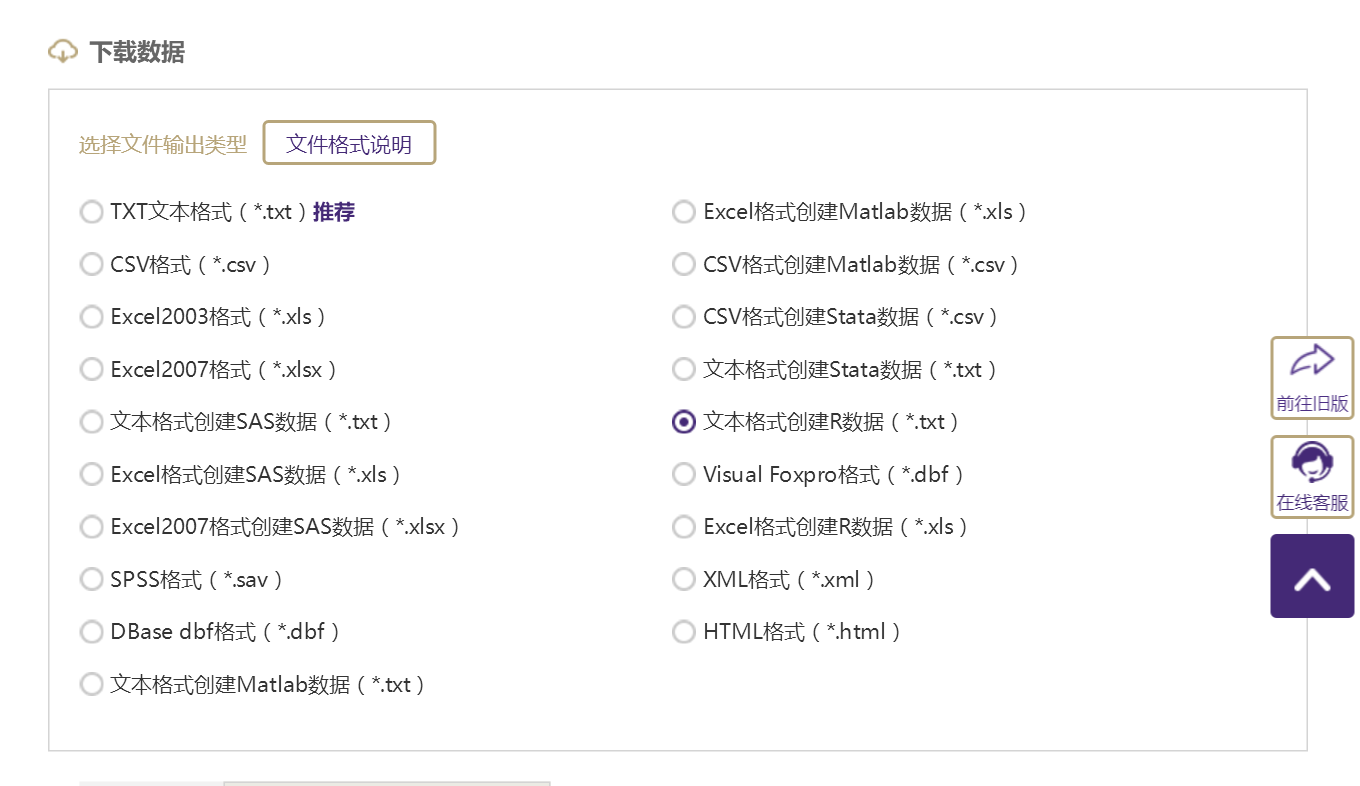Open 在线客服 headset icon
This screenshot has height=786, width=1360.
tap(1312, 462)
